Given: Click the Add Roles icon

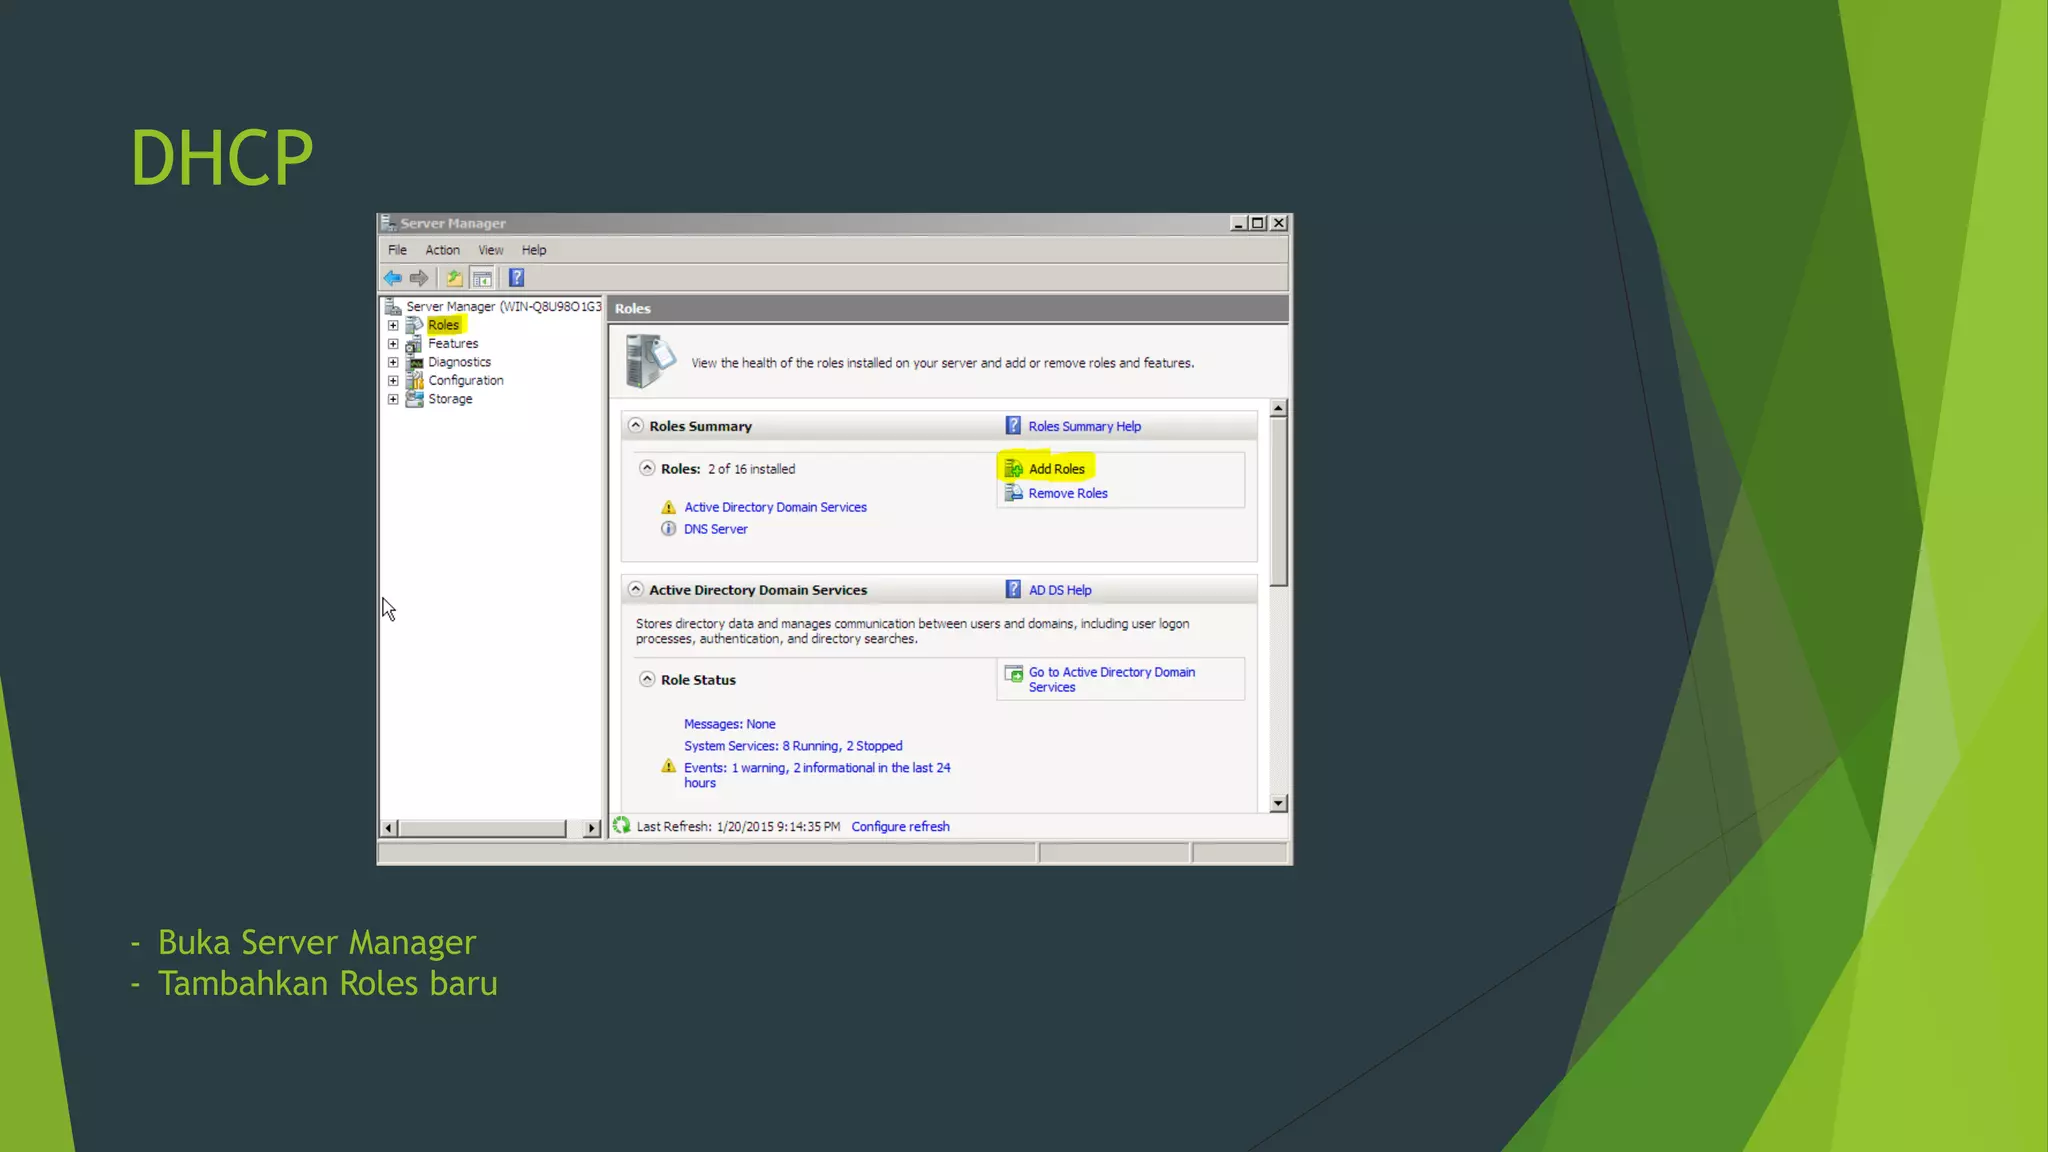Looking at the screenshot, I should [x=1013, y=468].
